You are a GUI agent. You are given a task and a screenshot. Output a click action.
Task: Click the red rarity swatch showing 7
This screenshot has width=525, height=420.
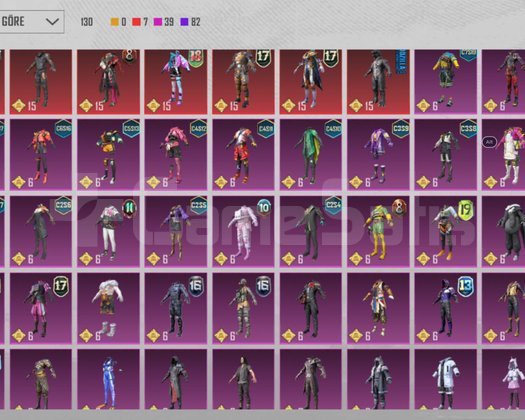(x=136, y=22)
